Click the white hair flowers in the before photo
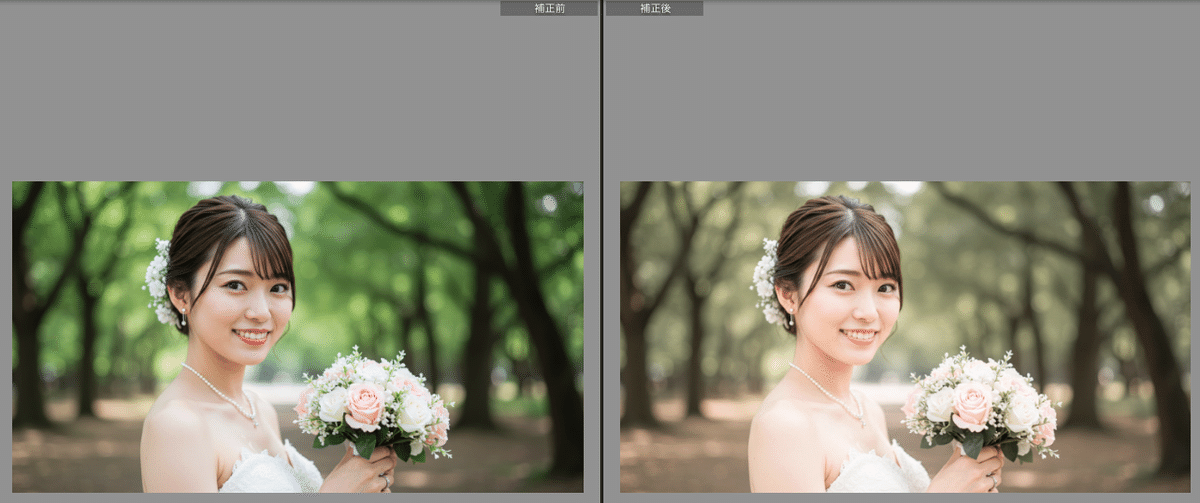1200x503 pixels. (x=158, y=280)
